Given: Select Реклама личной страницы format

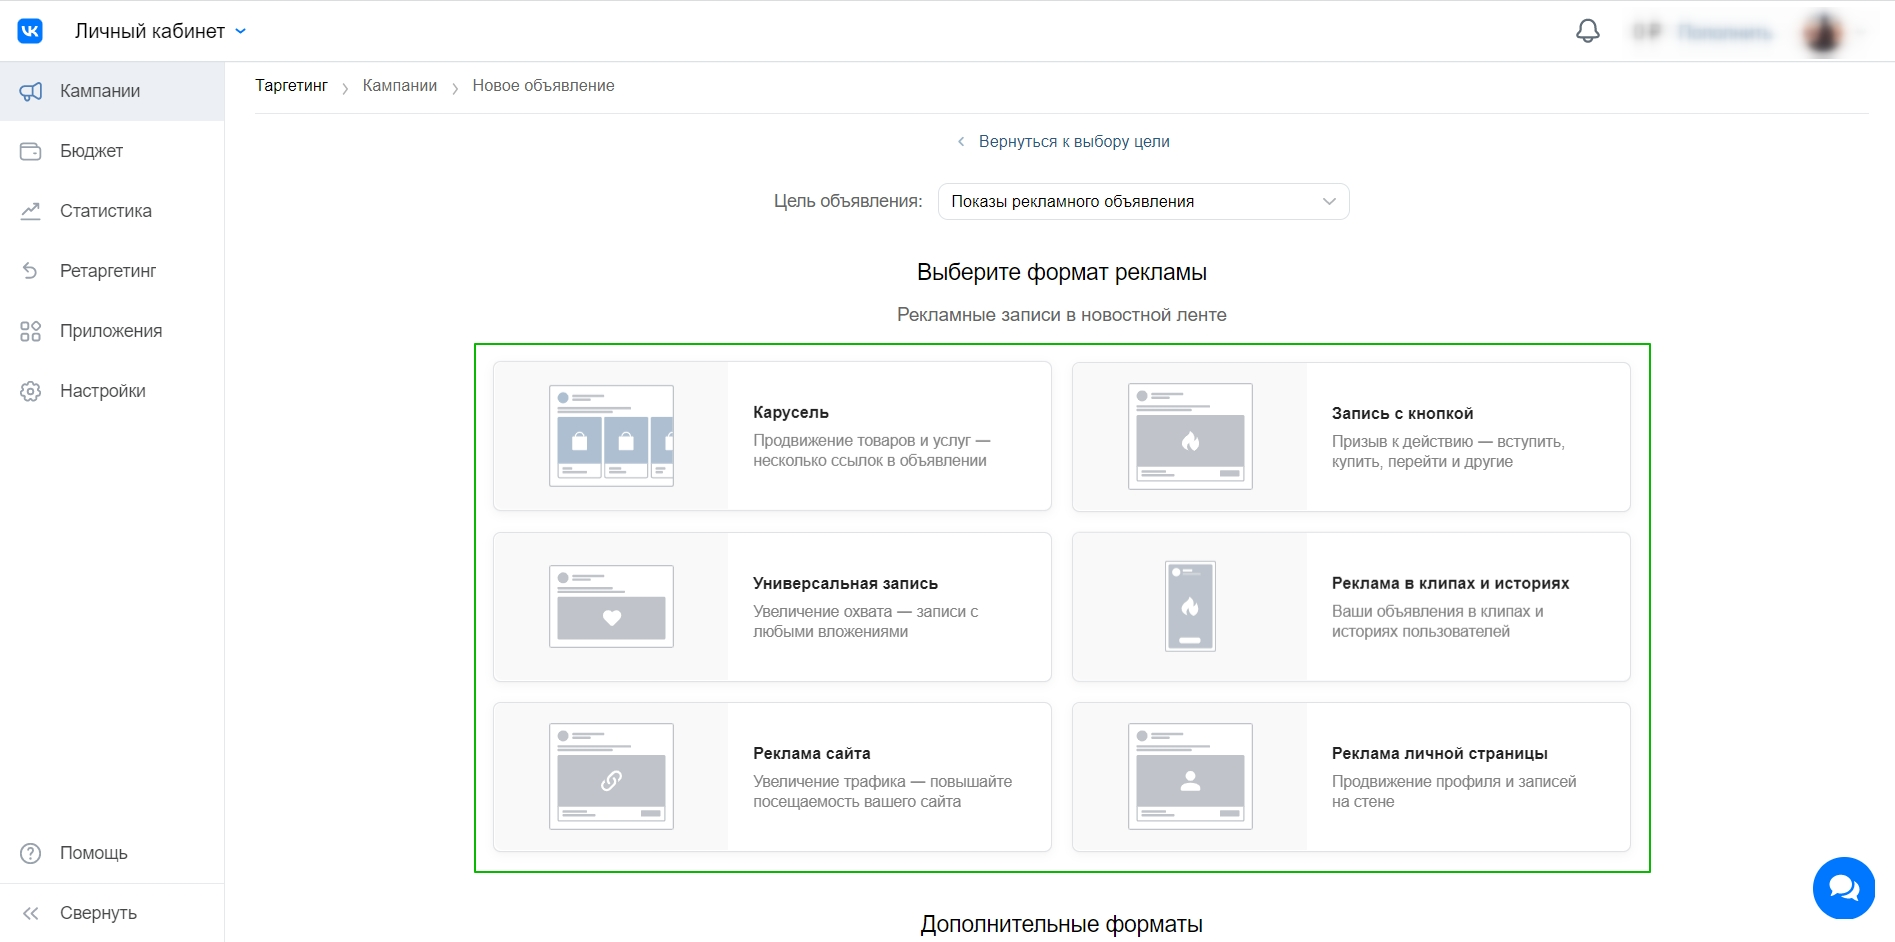Looking at the screenshot, I should tap(1351, 777).
